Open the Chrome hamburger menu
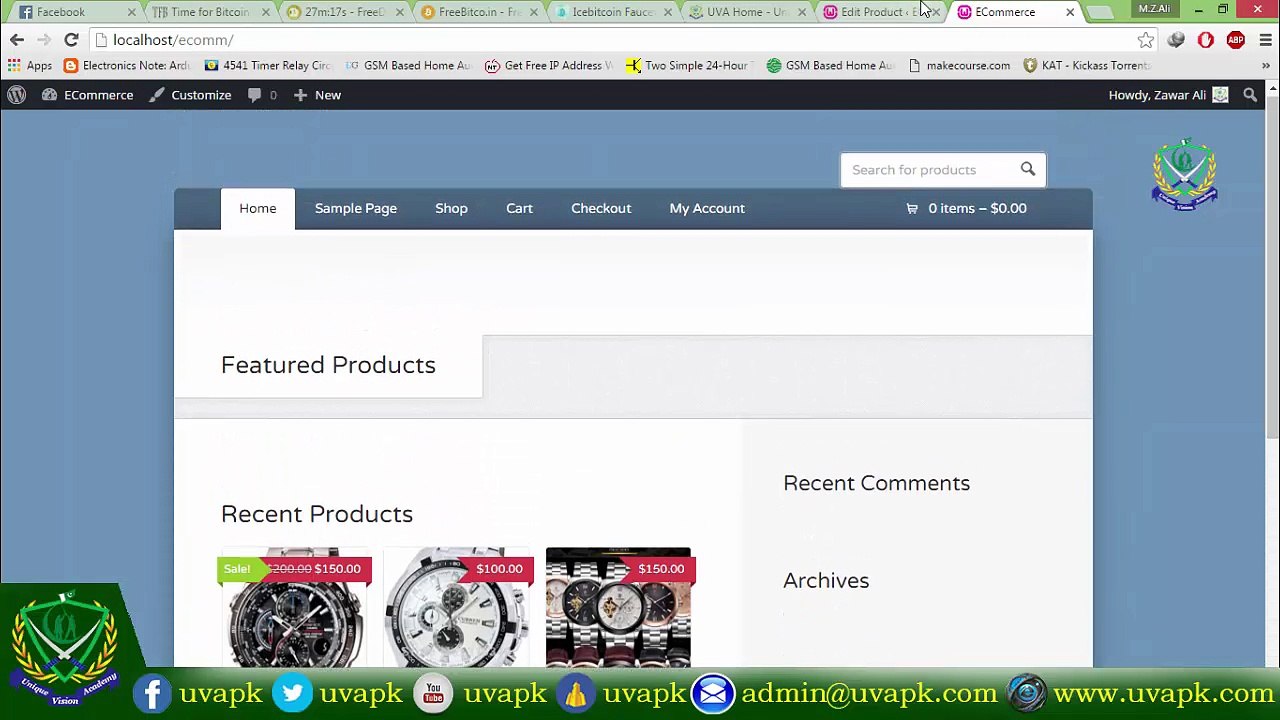1280x720 pixels. click(1265, 40)
